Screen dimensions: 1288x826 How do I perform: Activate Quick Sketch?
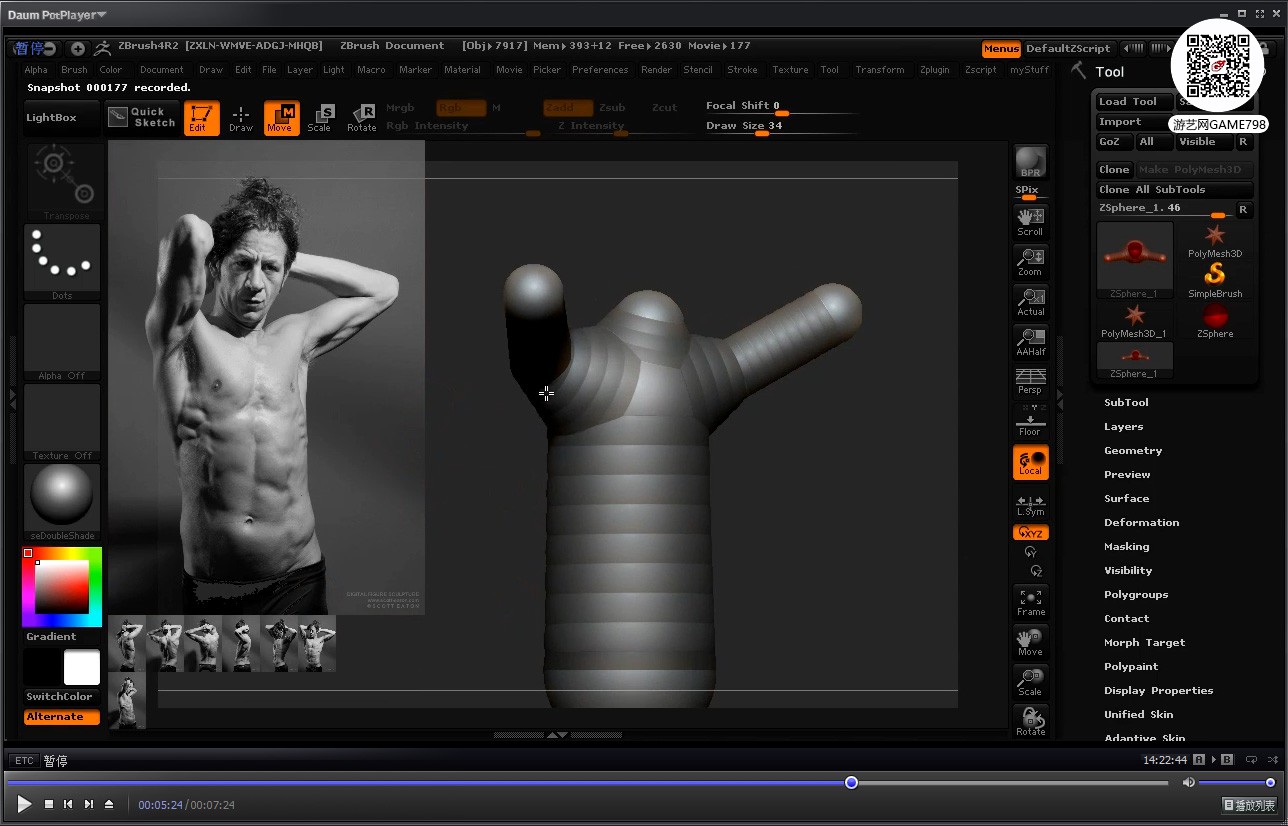point(141,117)
